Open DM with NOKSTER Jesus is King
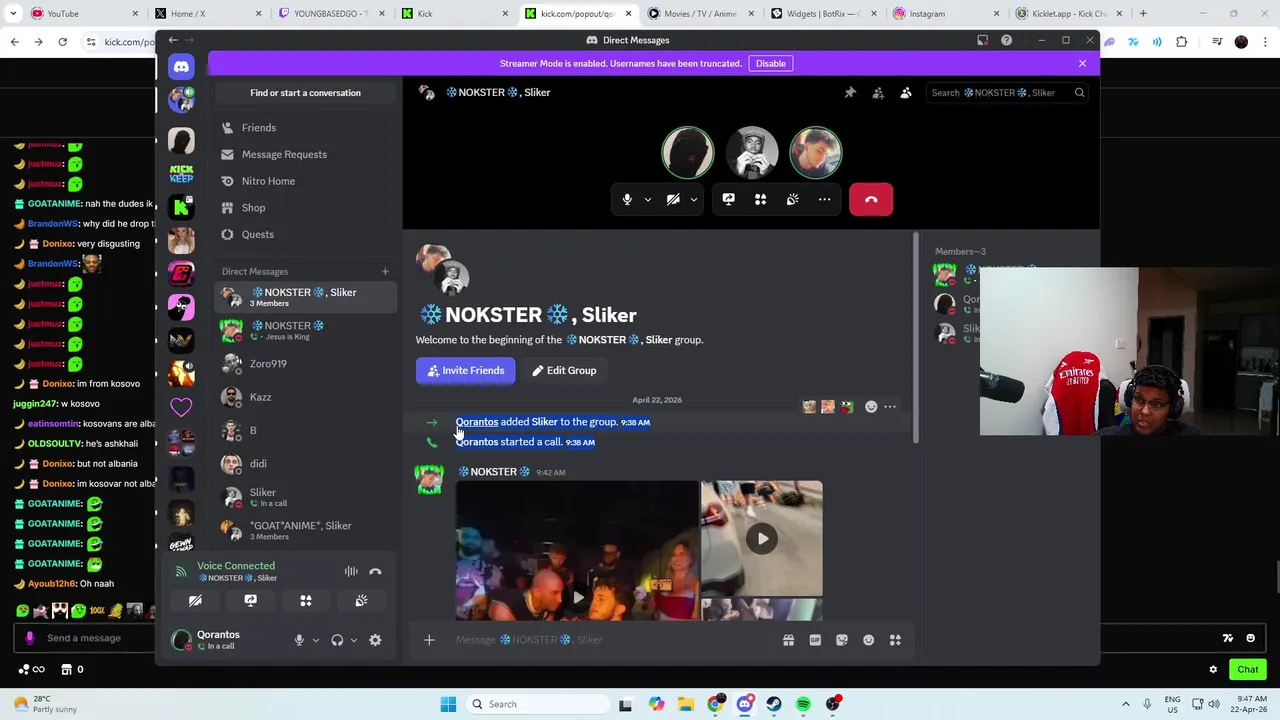 coord(305,330)
